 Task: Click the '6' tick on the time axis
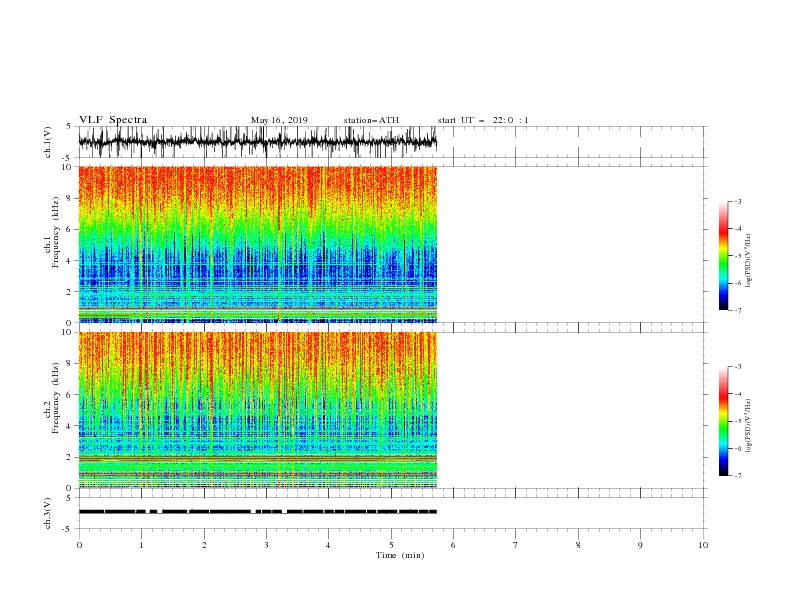(x=453, y=545)
